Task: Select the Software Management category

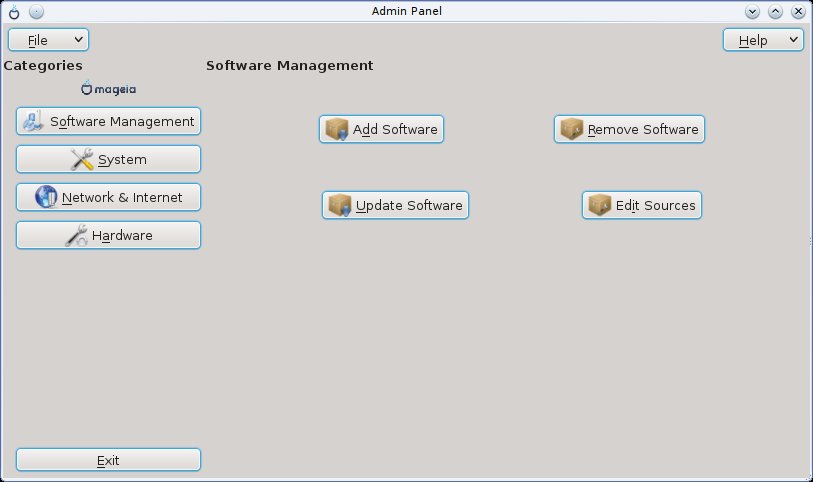Action: pos(108,121)
